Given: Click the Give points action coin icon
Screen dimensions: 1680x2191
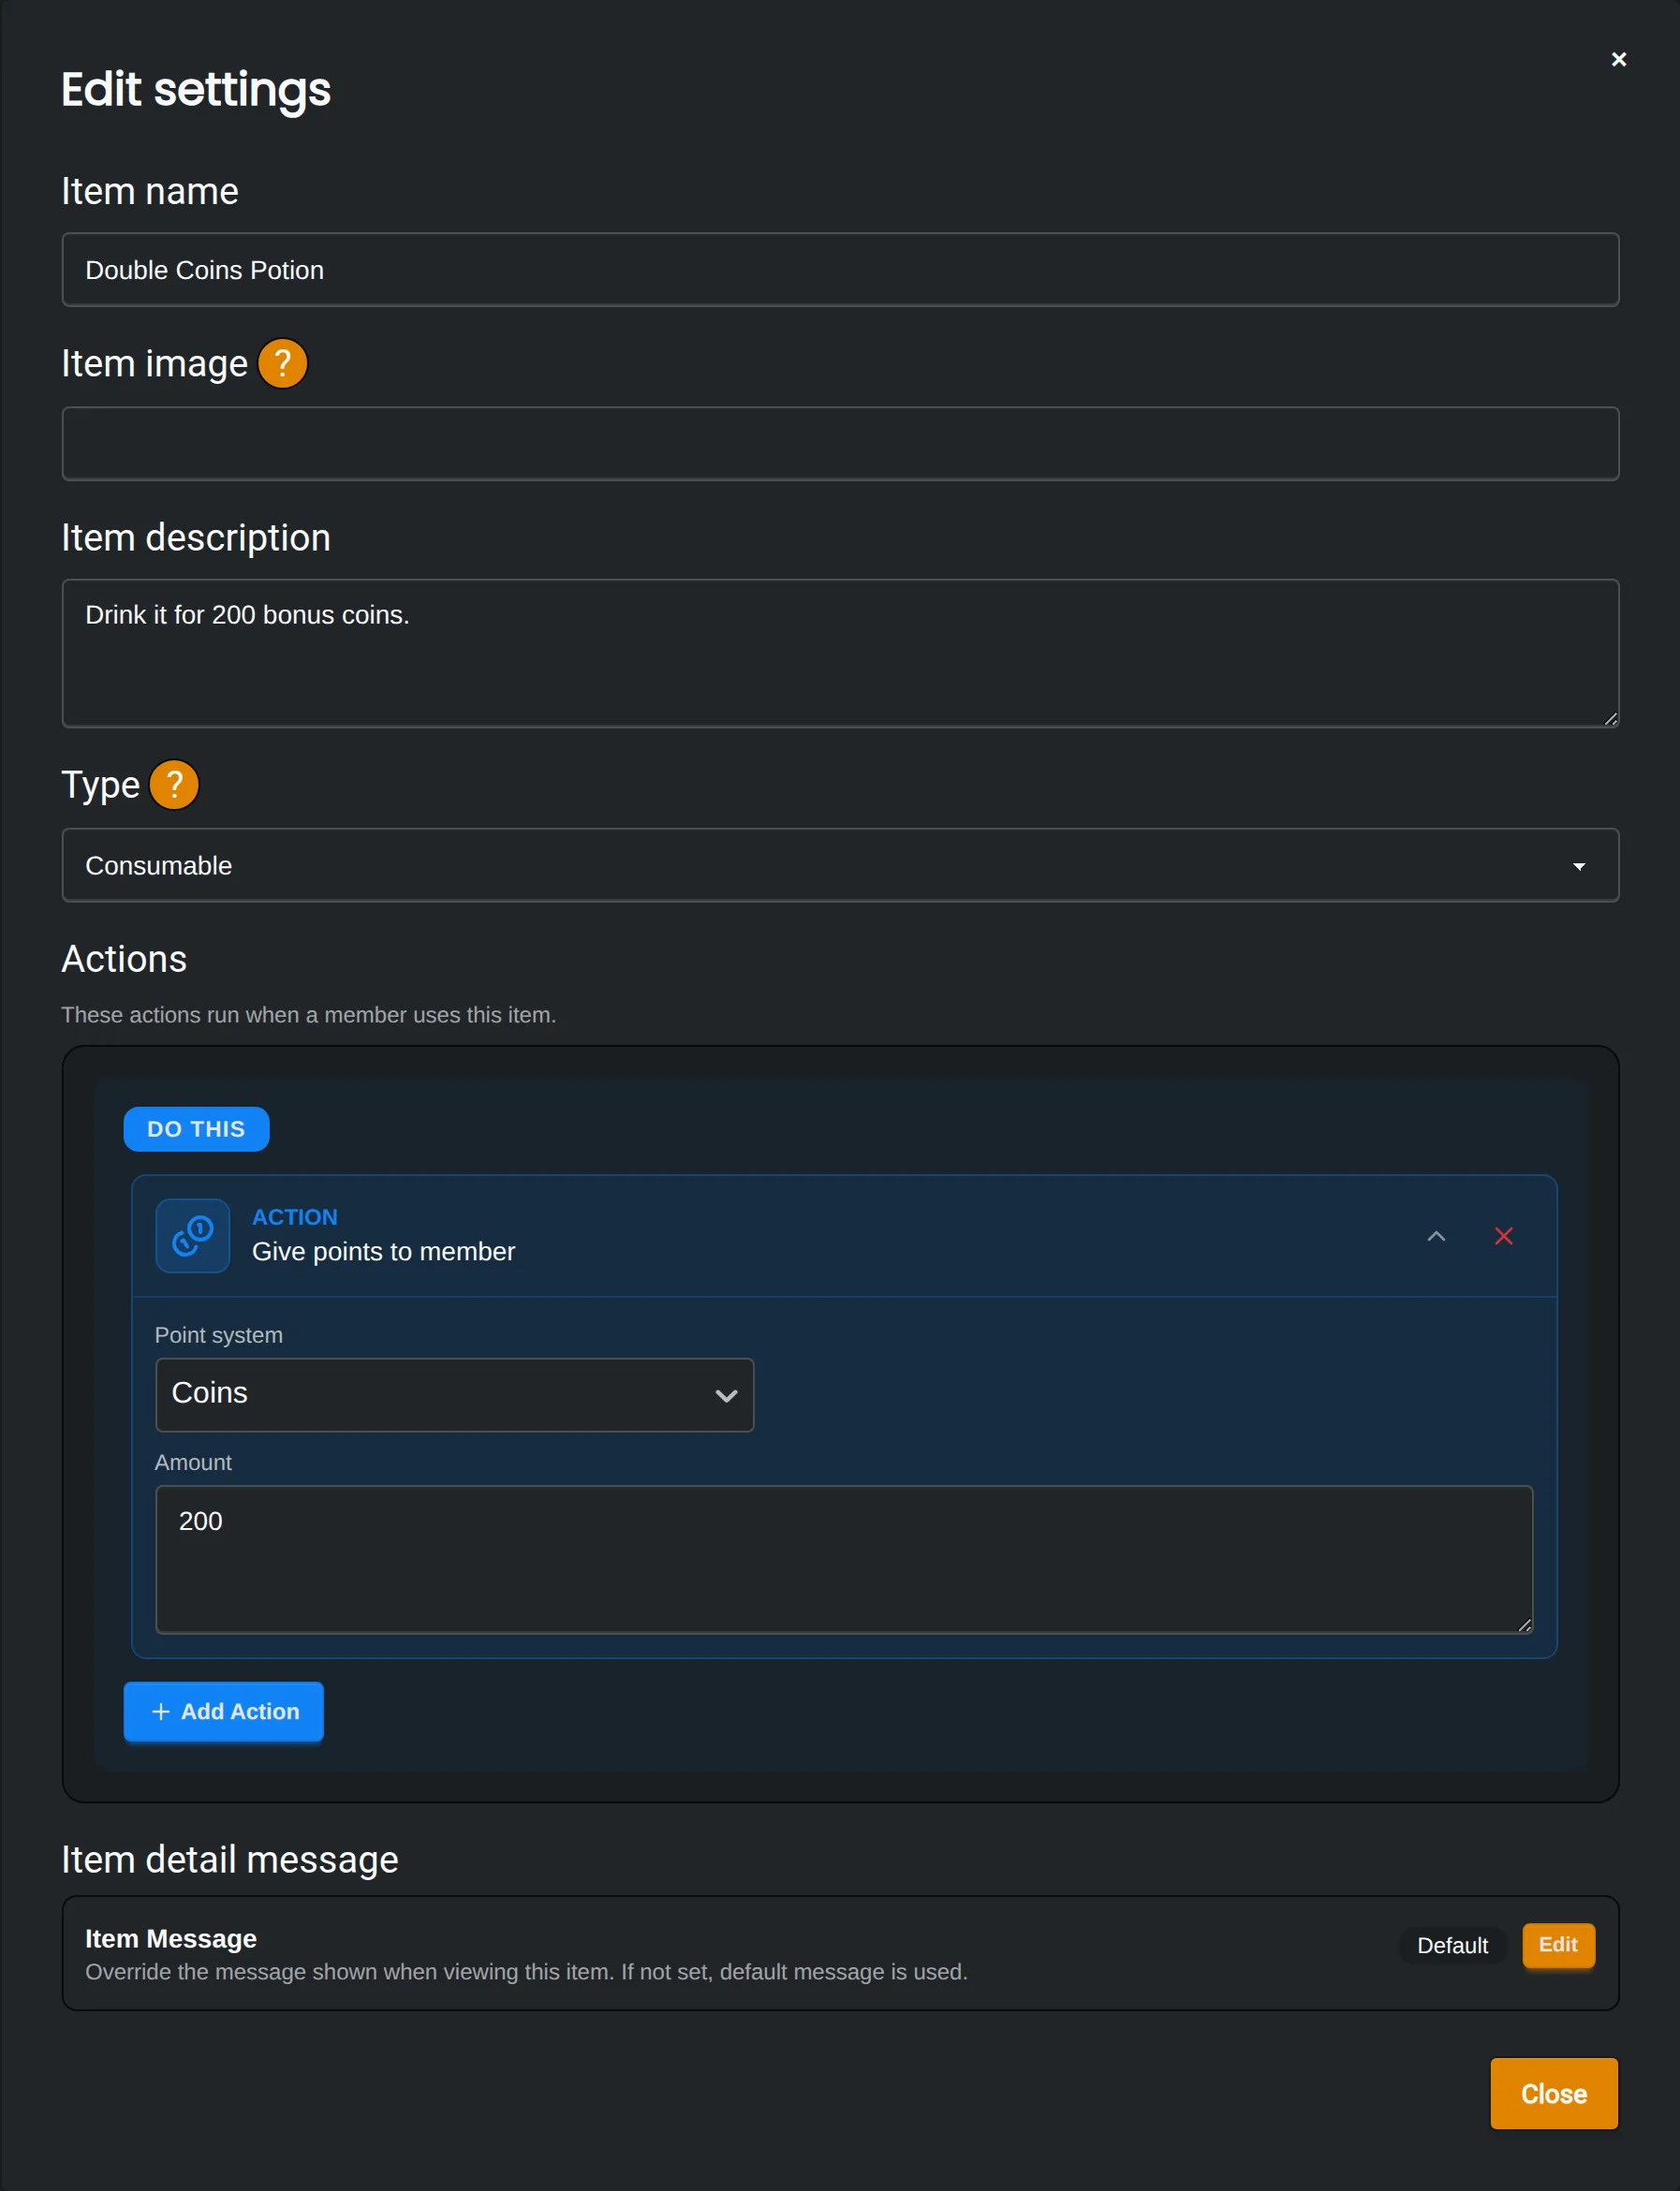Looking at the screenshot, I should pos(193,1235).
